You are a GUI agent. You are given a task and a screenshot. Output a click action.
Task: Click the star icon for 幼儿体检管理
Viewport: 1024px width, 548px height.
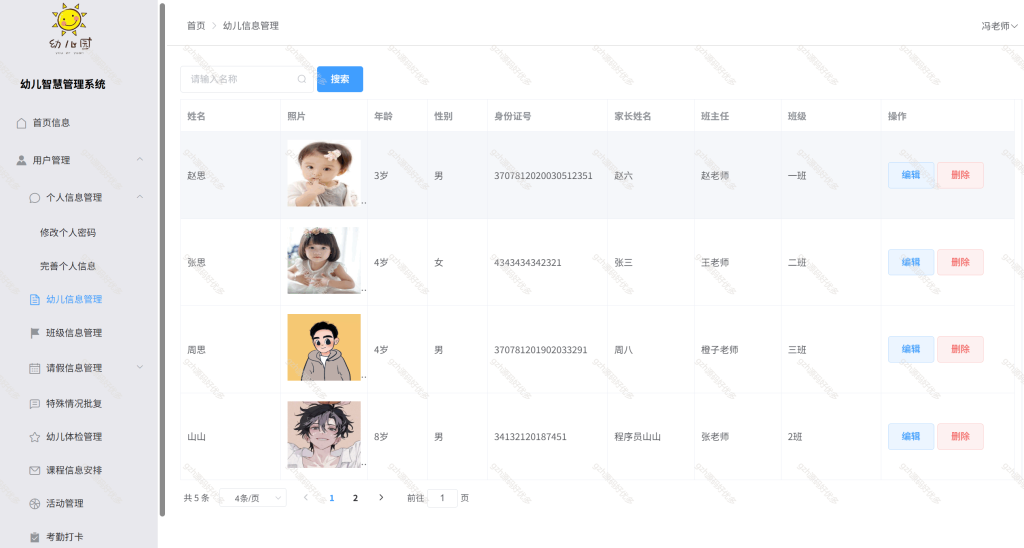35,437
